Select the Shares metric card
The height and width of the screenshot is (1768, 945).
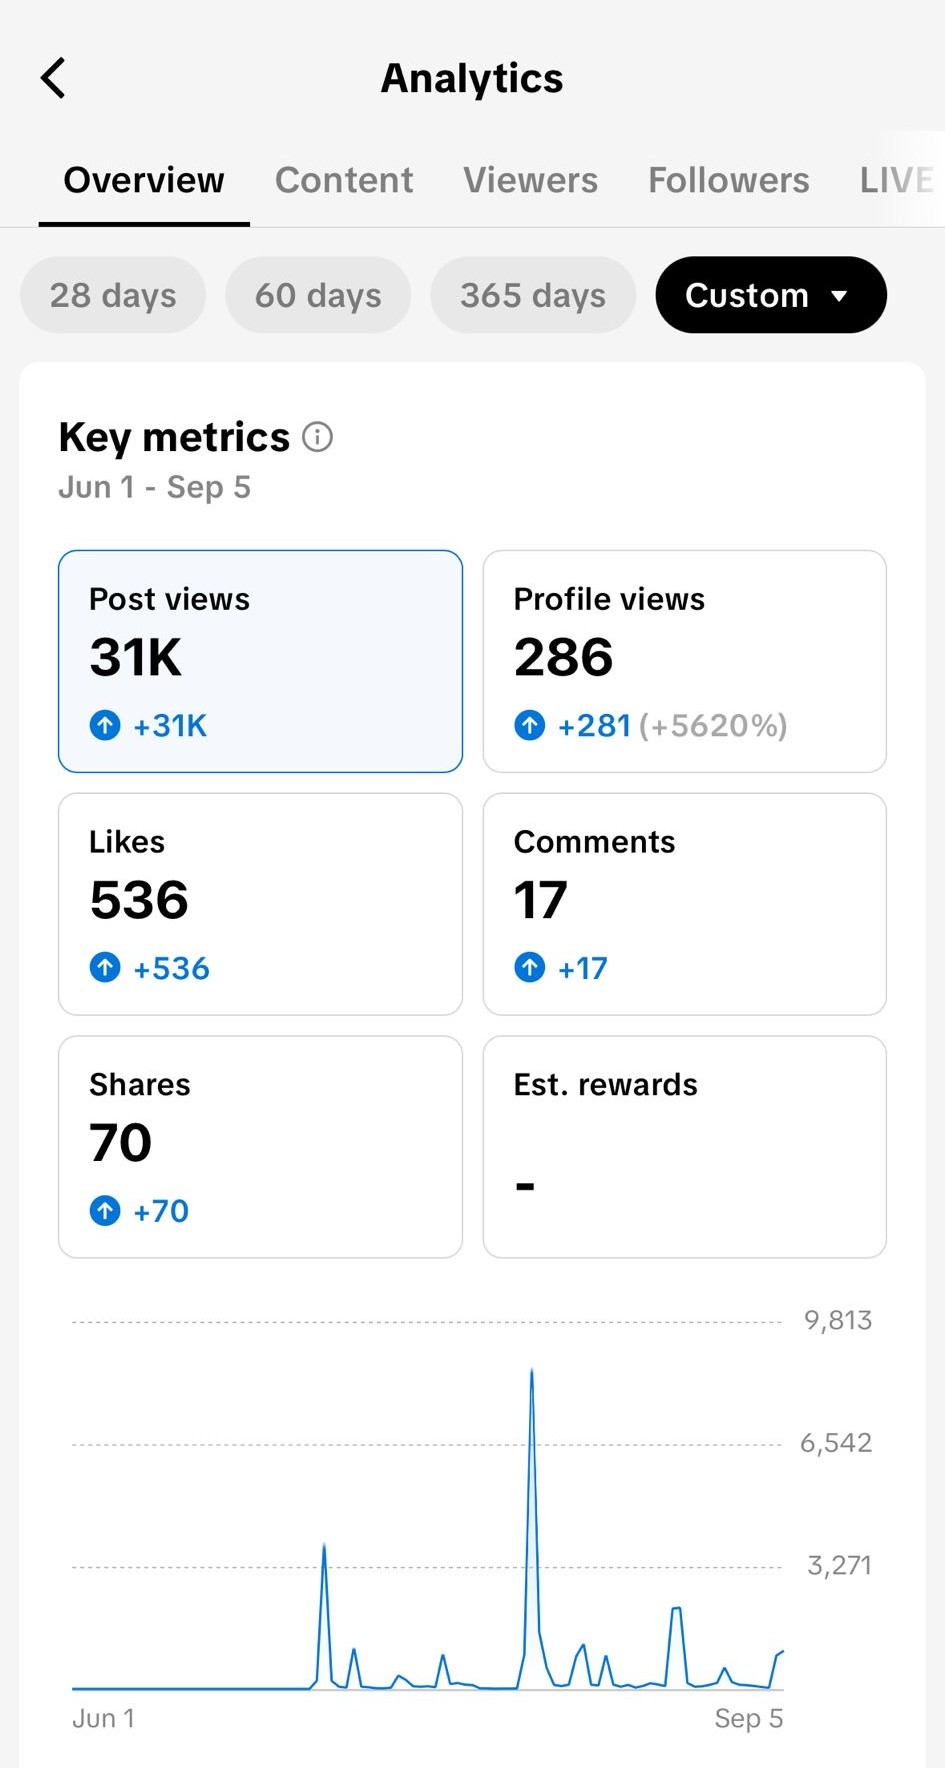[x=260, y=1147]
